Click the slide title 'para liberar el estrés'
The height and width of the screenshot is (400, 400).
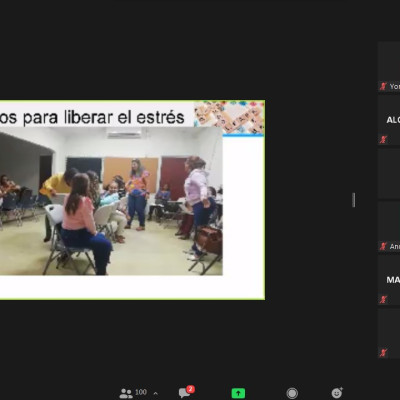click(104, 117)
